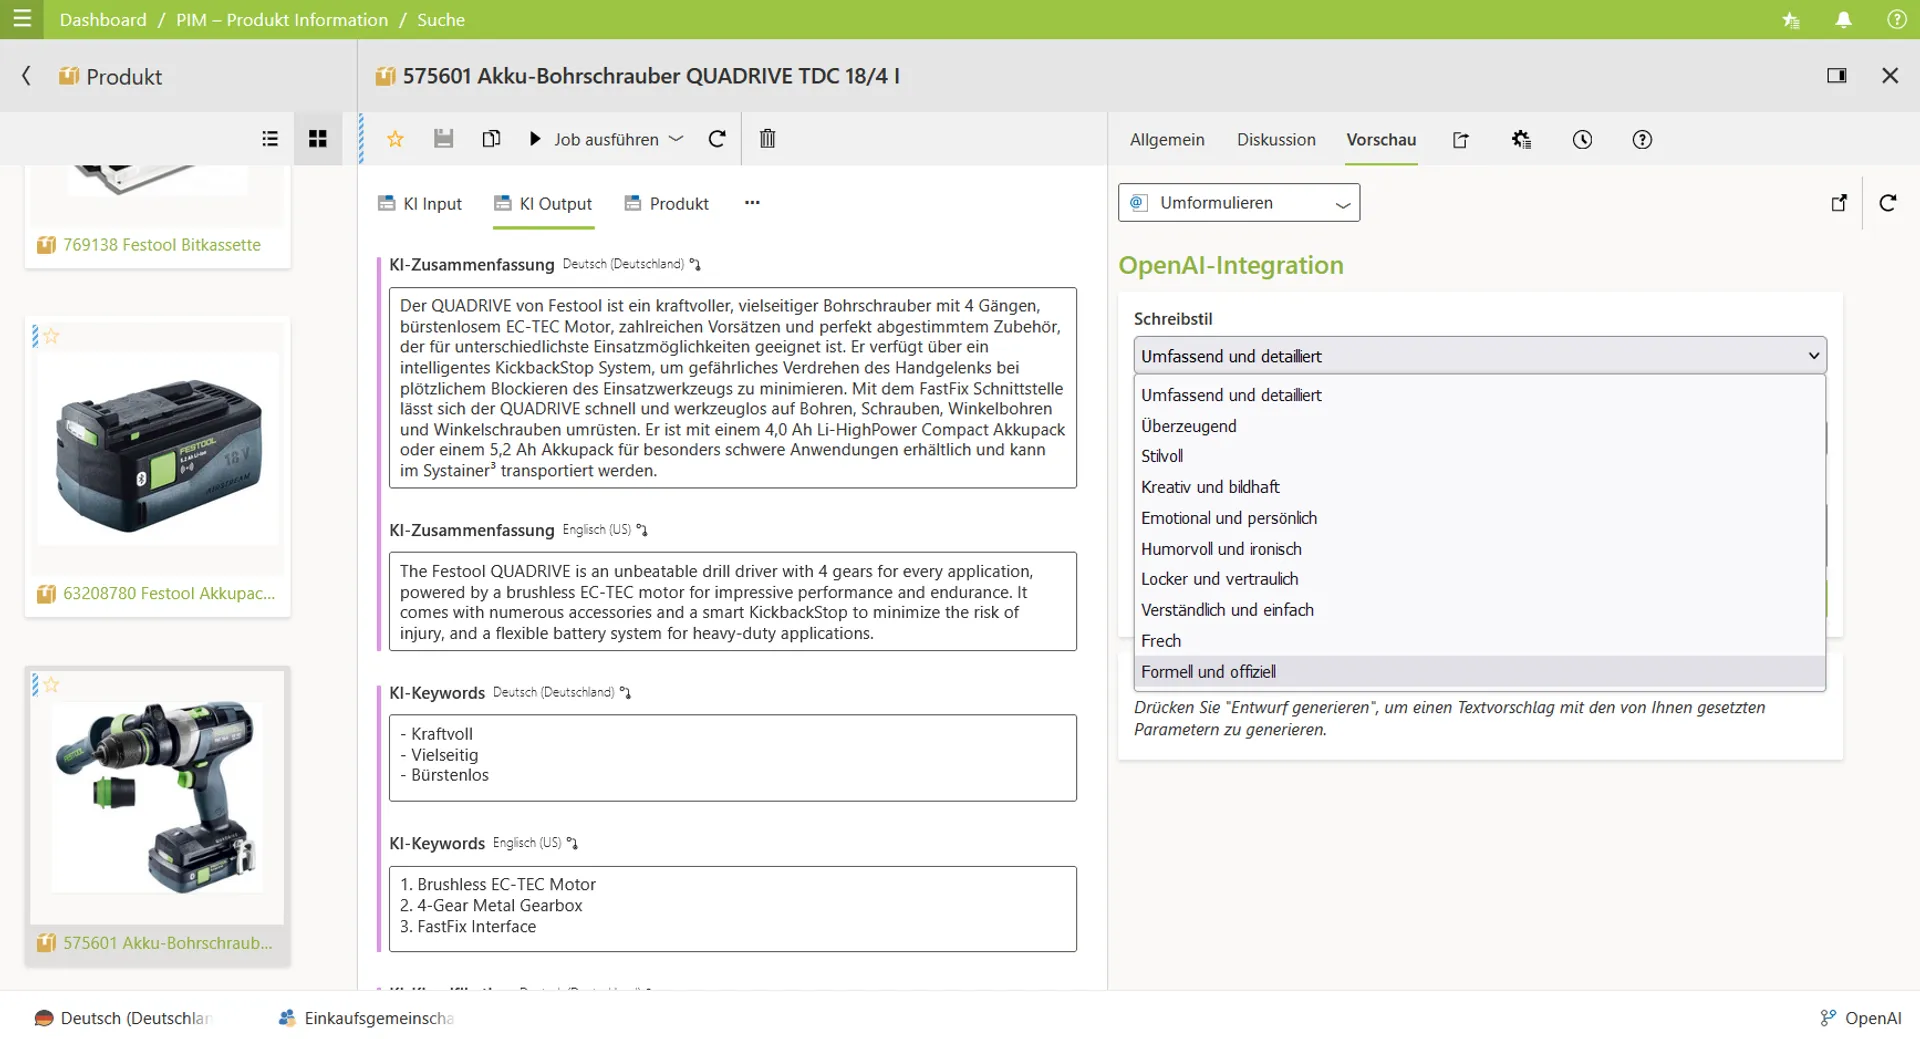Open the Vorschau tab

point(1381,140)
